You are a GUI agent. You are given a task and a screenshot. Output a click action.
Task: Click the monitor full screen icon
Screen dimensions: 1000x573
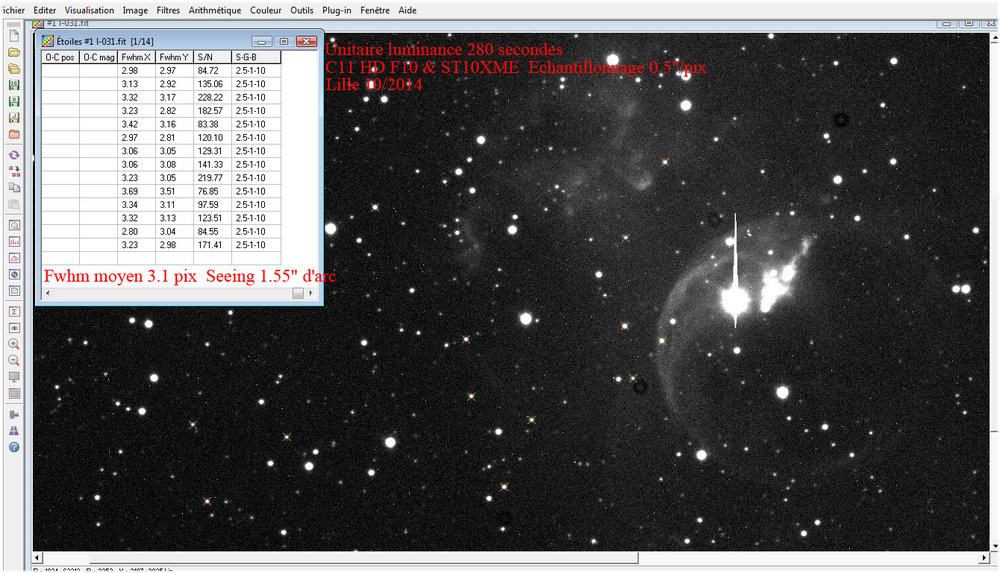click(14, 377)
